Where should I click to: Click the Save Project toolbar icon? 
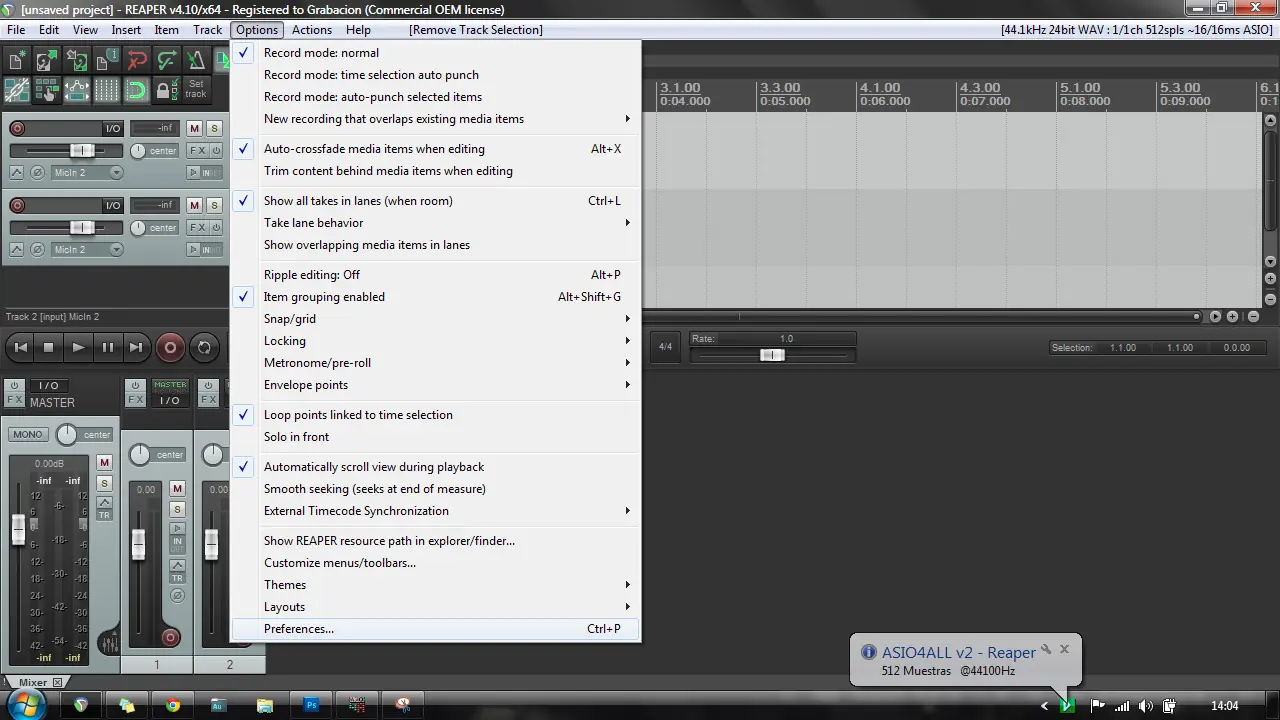[x=77, y=60]
